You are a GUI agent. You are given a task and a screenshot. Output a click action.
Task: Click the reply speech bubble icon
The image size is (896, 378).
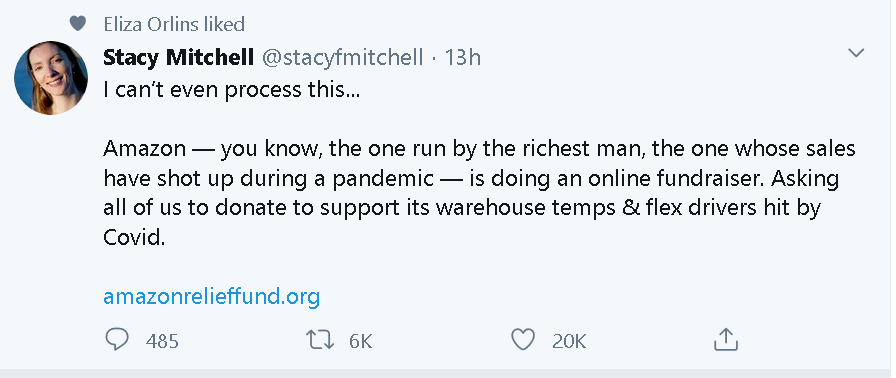[117, 339]
